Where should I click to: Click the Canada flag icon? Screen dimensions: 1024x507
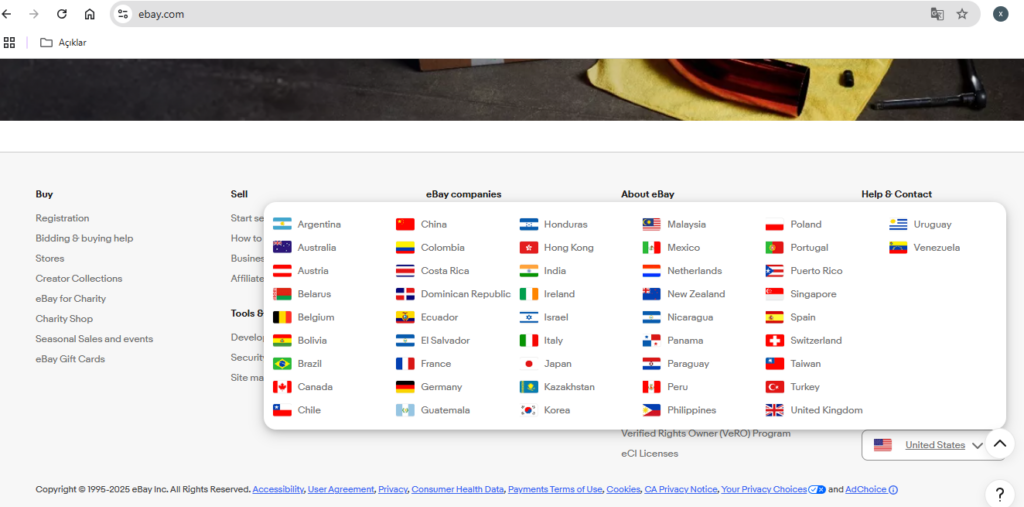pyautogui.click(x=282, y=387)
